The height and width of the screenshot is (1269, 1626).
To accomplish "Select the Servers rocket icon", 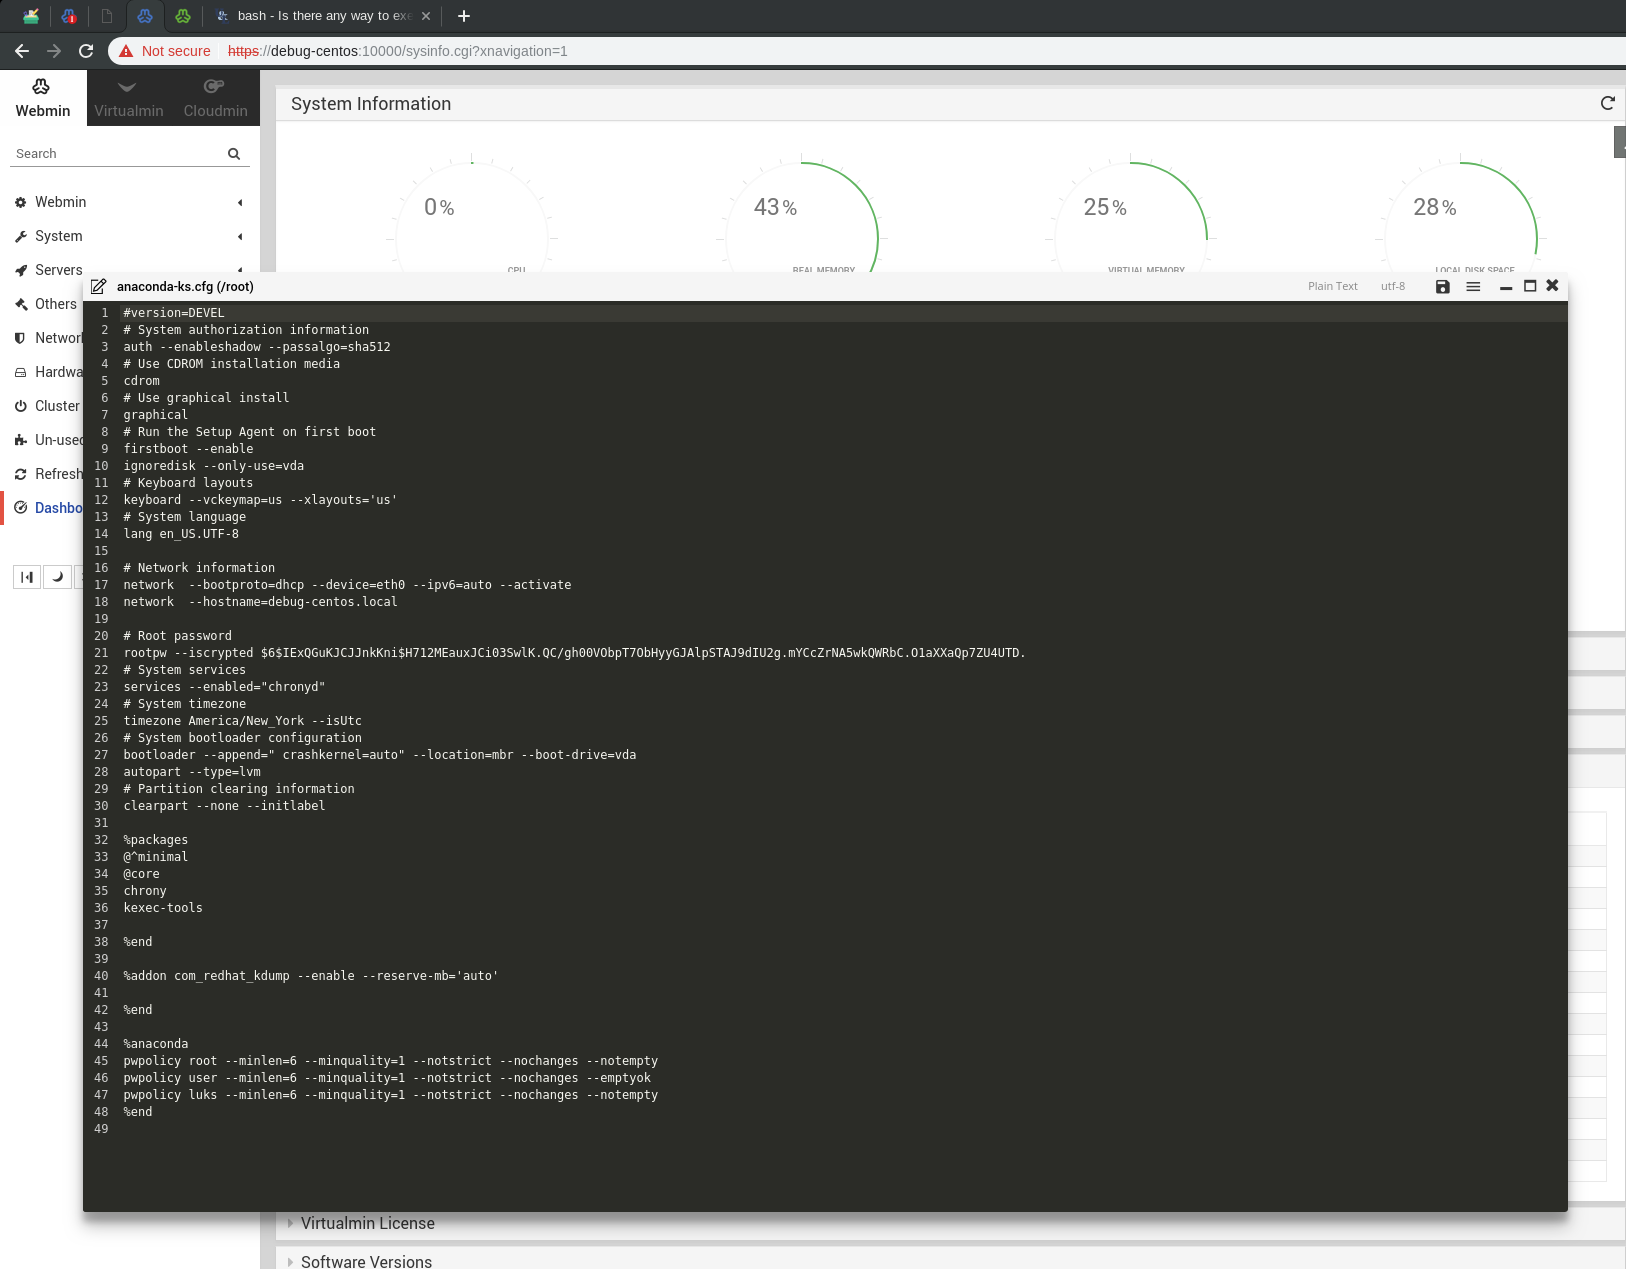I will pos(21,270).
